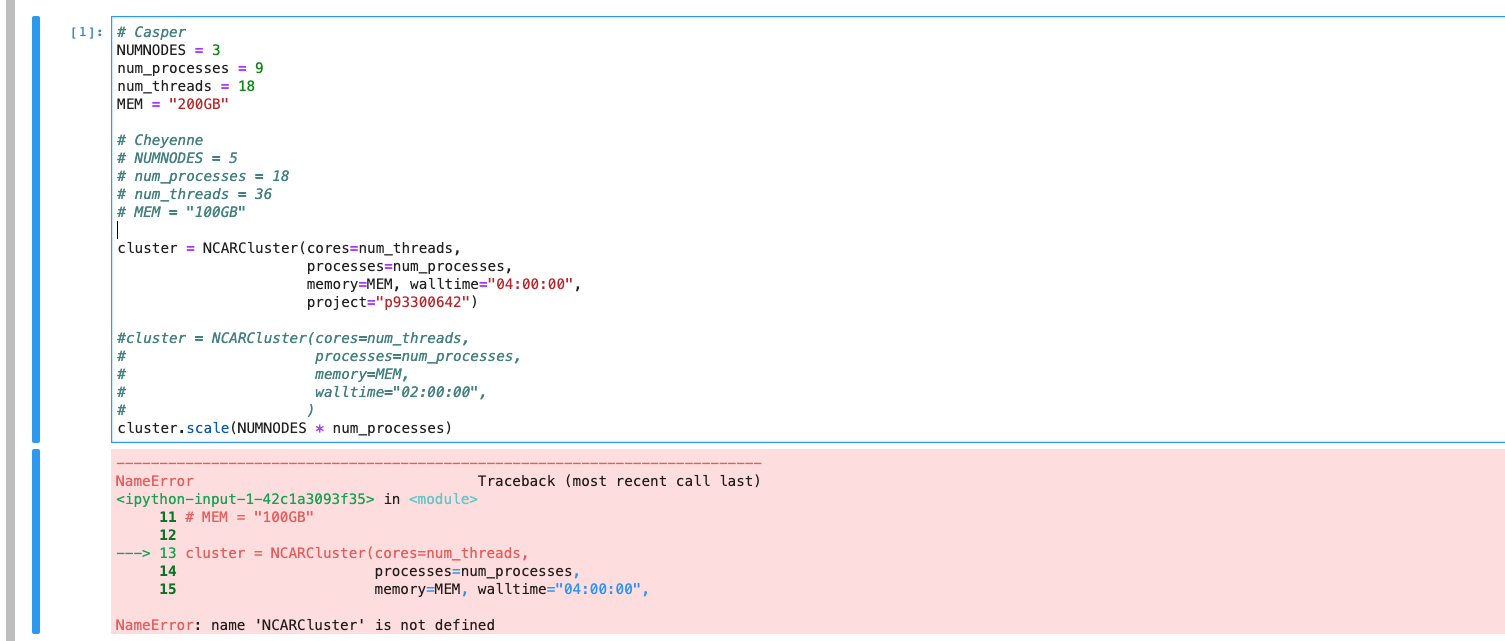Click the 'num_processes = 9' line
The width and height of the screenshot is (1505, 641).
coord(190,68)
